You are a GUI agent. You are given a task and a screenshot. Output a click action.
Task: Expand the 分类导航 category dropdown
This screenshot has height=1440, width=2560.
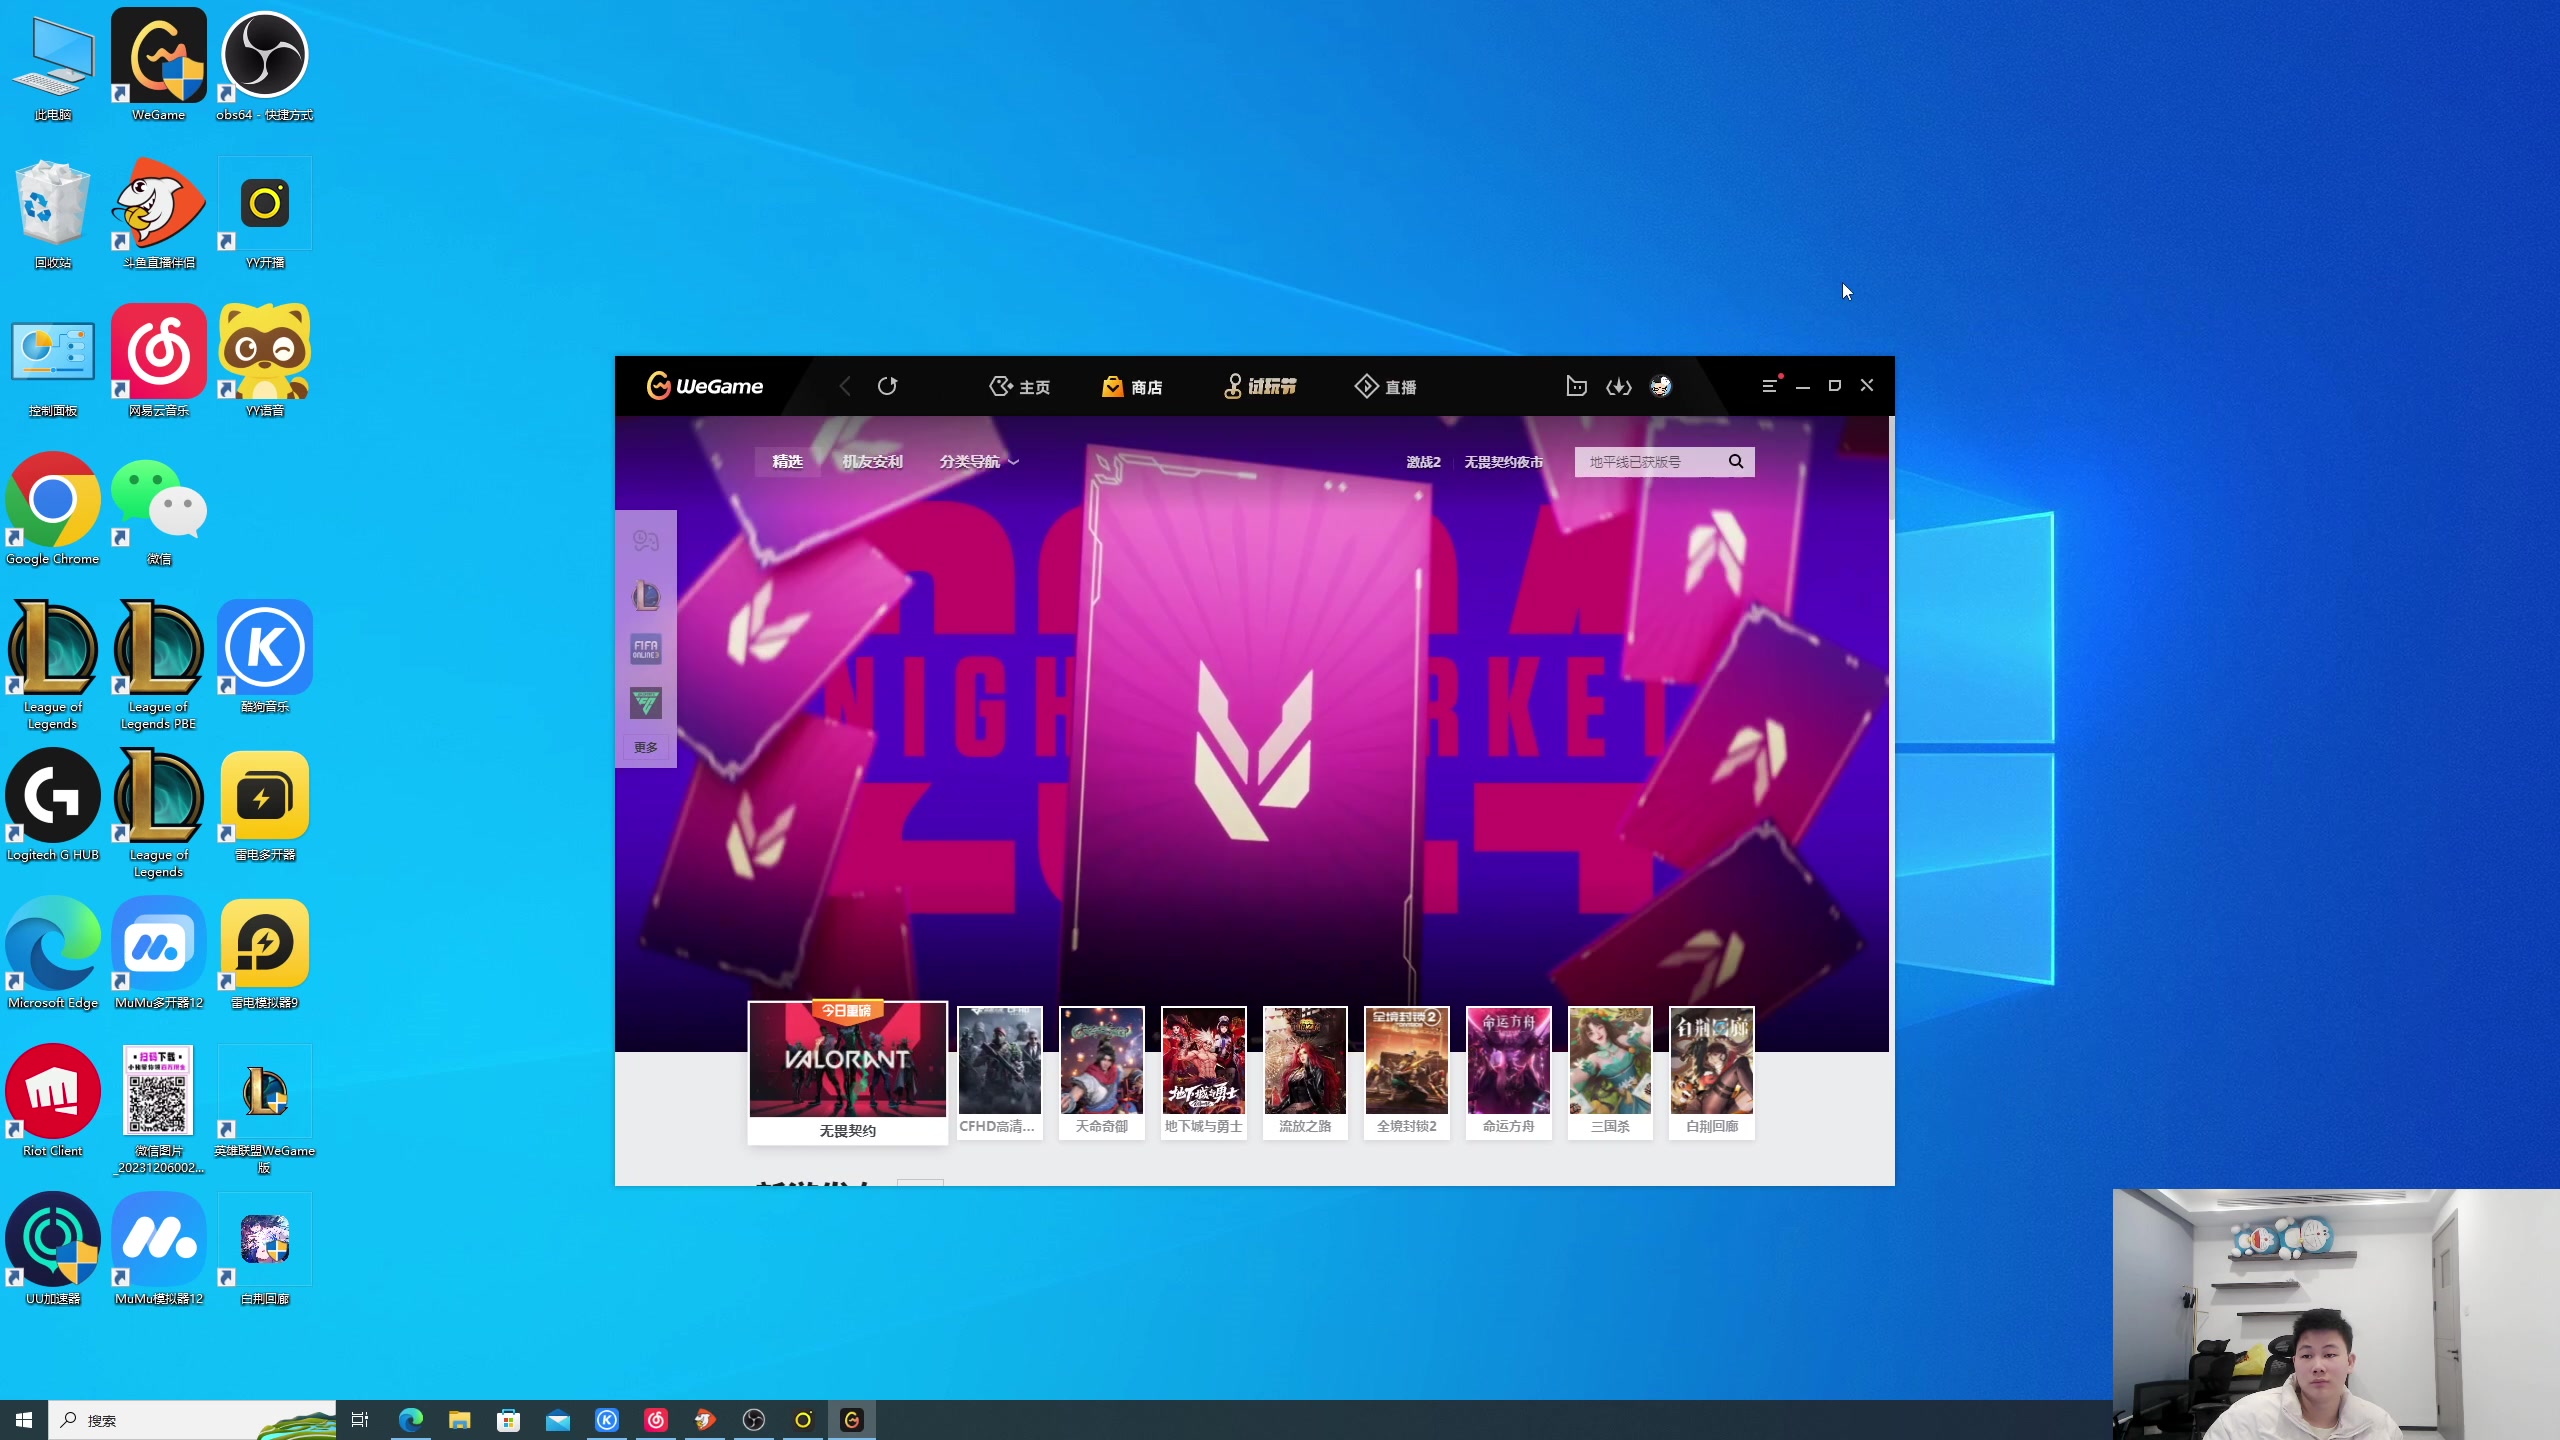click(x=978, y=461)
